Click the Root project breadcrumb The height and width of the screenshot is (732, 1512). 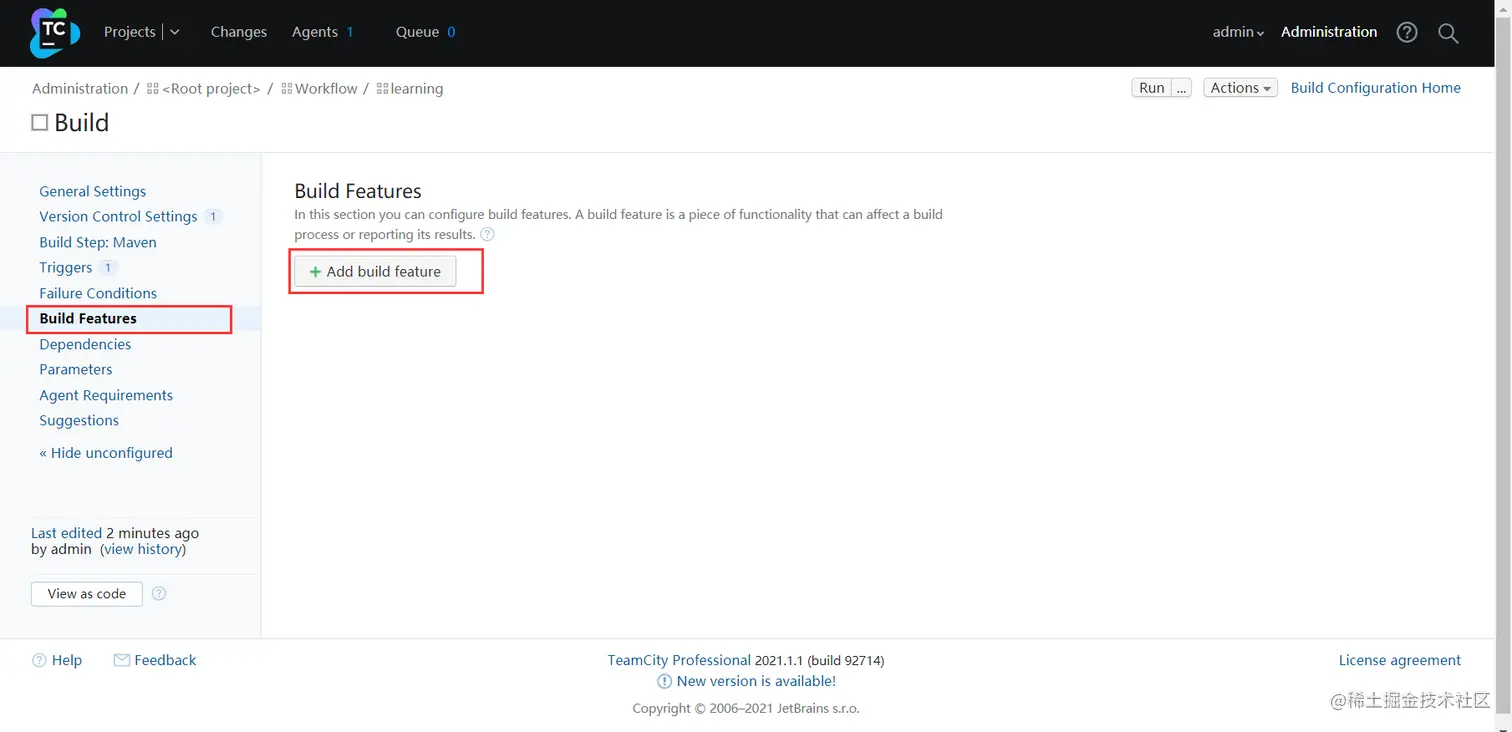[x=211, y=89]
